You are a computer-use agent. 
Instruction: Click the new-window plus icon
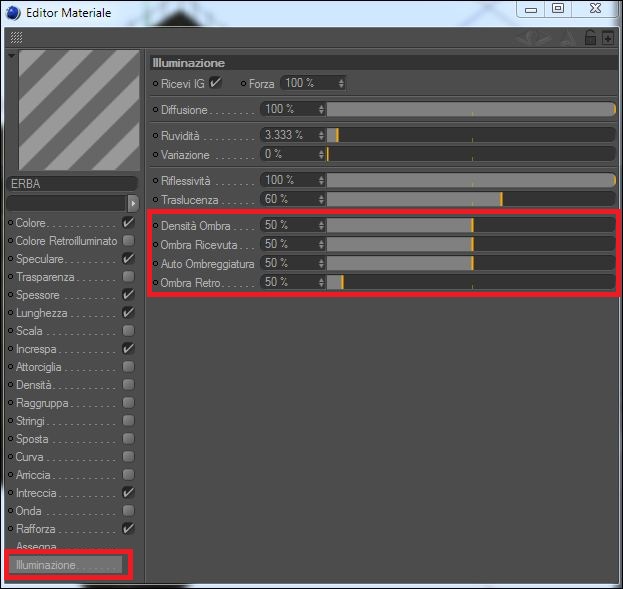[x=608, y=38]
